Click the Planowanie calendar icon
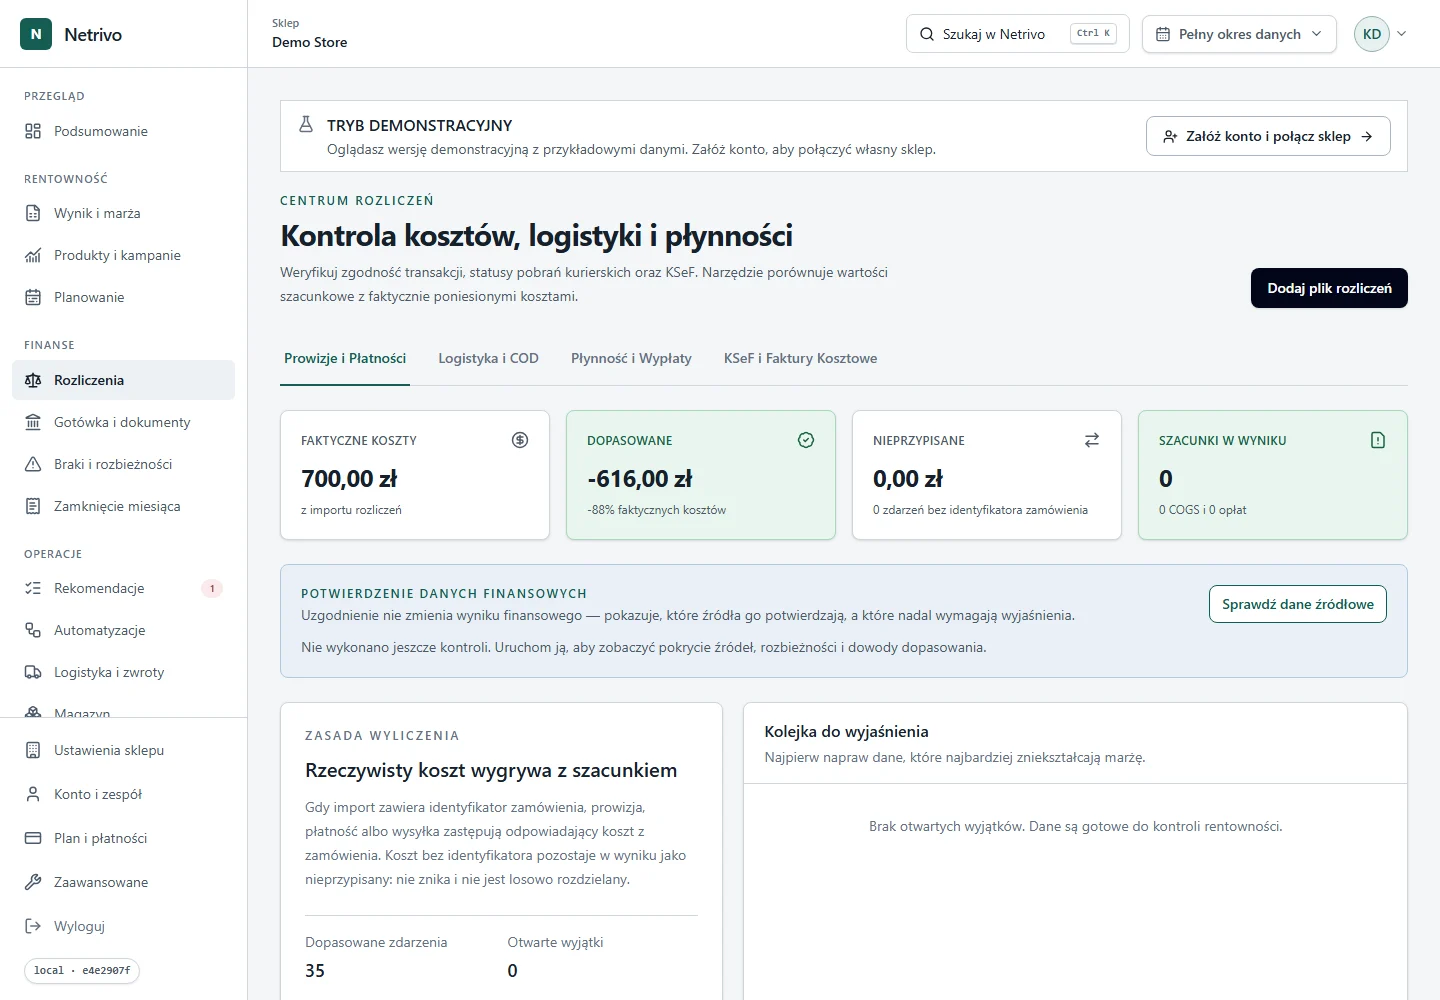The image size is (1440, 1000). pos(33,297)
